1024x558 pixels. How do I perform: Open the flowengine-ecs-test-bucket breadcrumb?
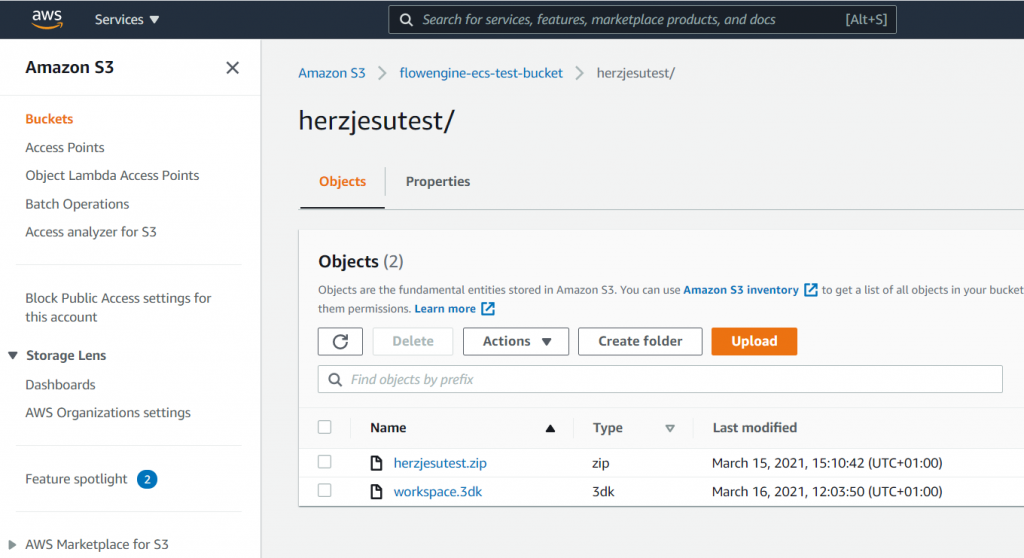coord(481,73)
